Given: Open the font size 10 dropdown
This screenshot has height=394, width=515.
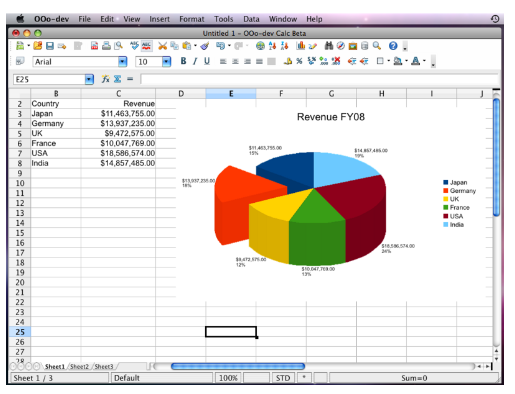Looking at the screenshot, I should coord(166,62).
